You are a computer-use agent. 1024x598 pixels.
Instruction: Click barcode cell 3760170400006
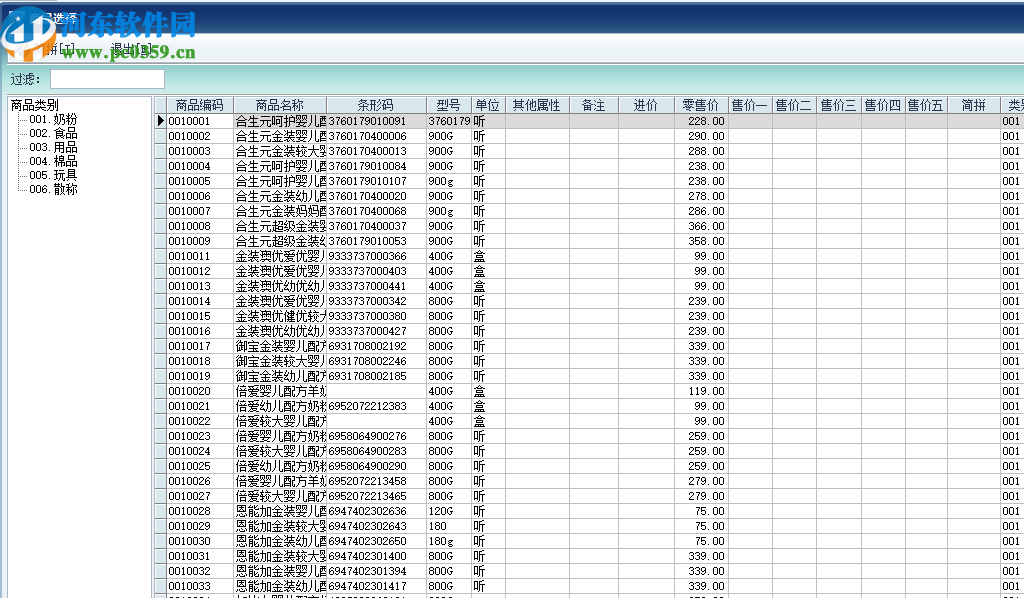coord(376,136)
